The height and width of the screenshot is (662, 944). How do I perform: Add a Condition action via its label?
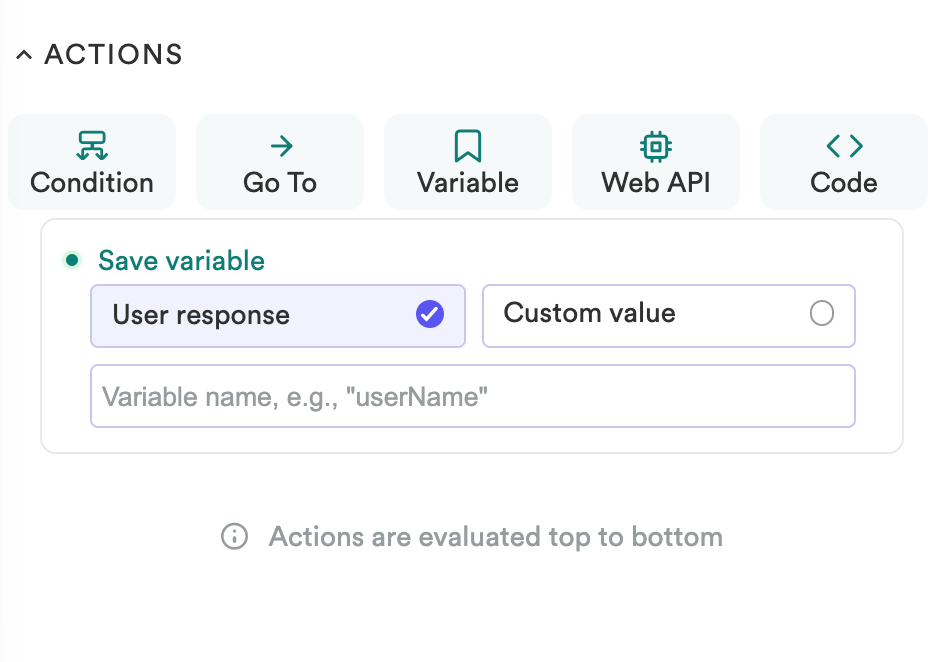(x=92, y=183)
